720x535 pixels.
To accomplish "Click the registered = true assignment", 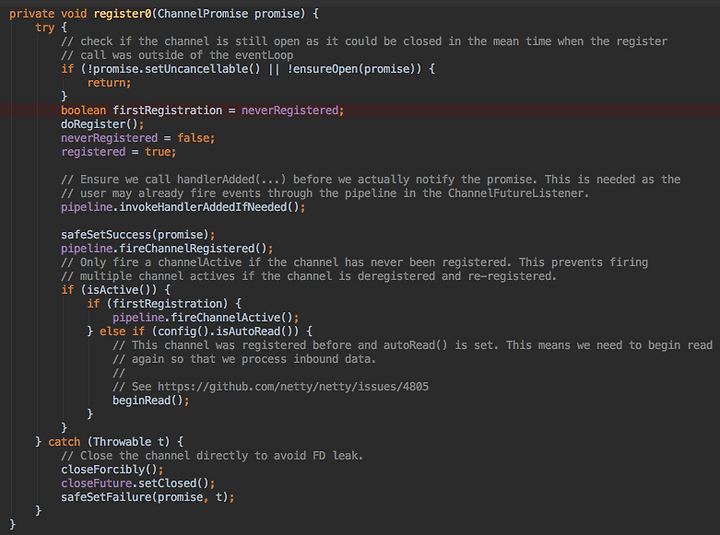I will click(118, 152).
